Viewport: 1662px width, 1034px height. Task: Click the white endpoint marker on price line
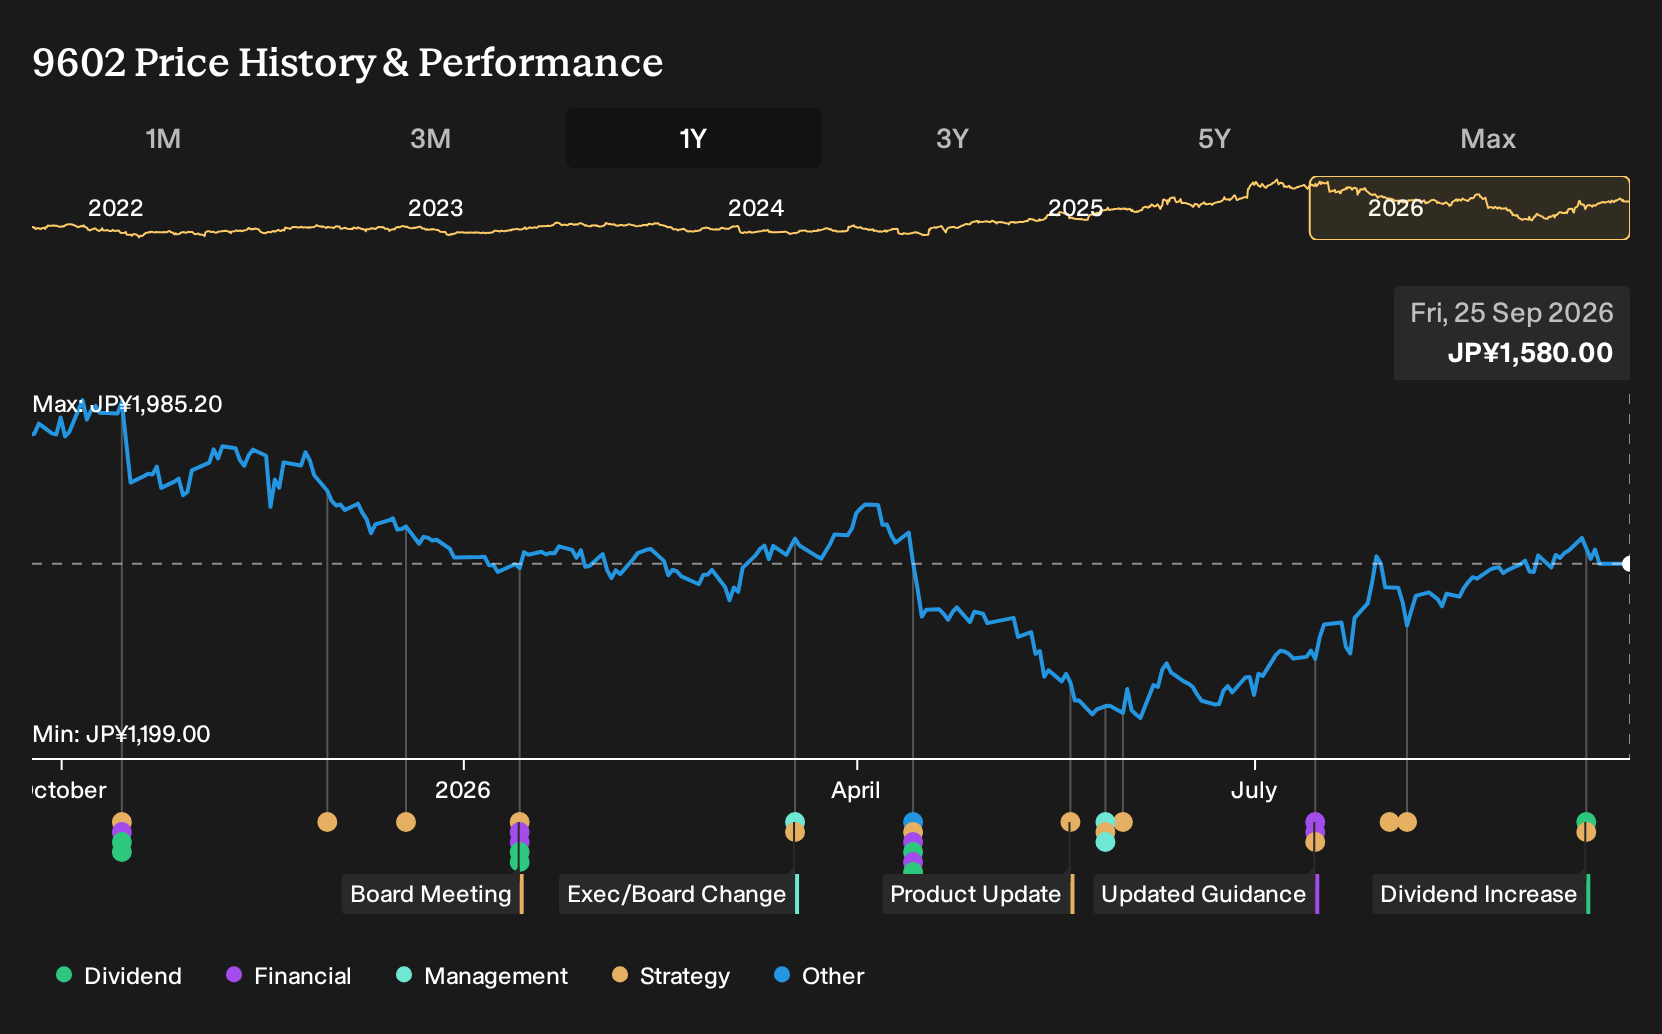tap(1627, 564)
